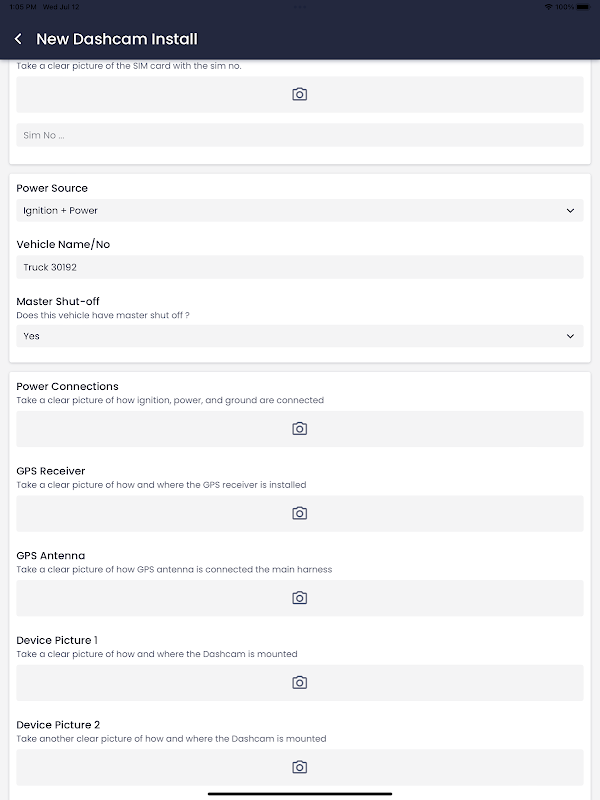Tap the SIM card photo camera icon
The height and width of the screenshot is (800, 600).
click(299, 94)
